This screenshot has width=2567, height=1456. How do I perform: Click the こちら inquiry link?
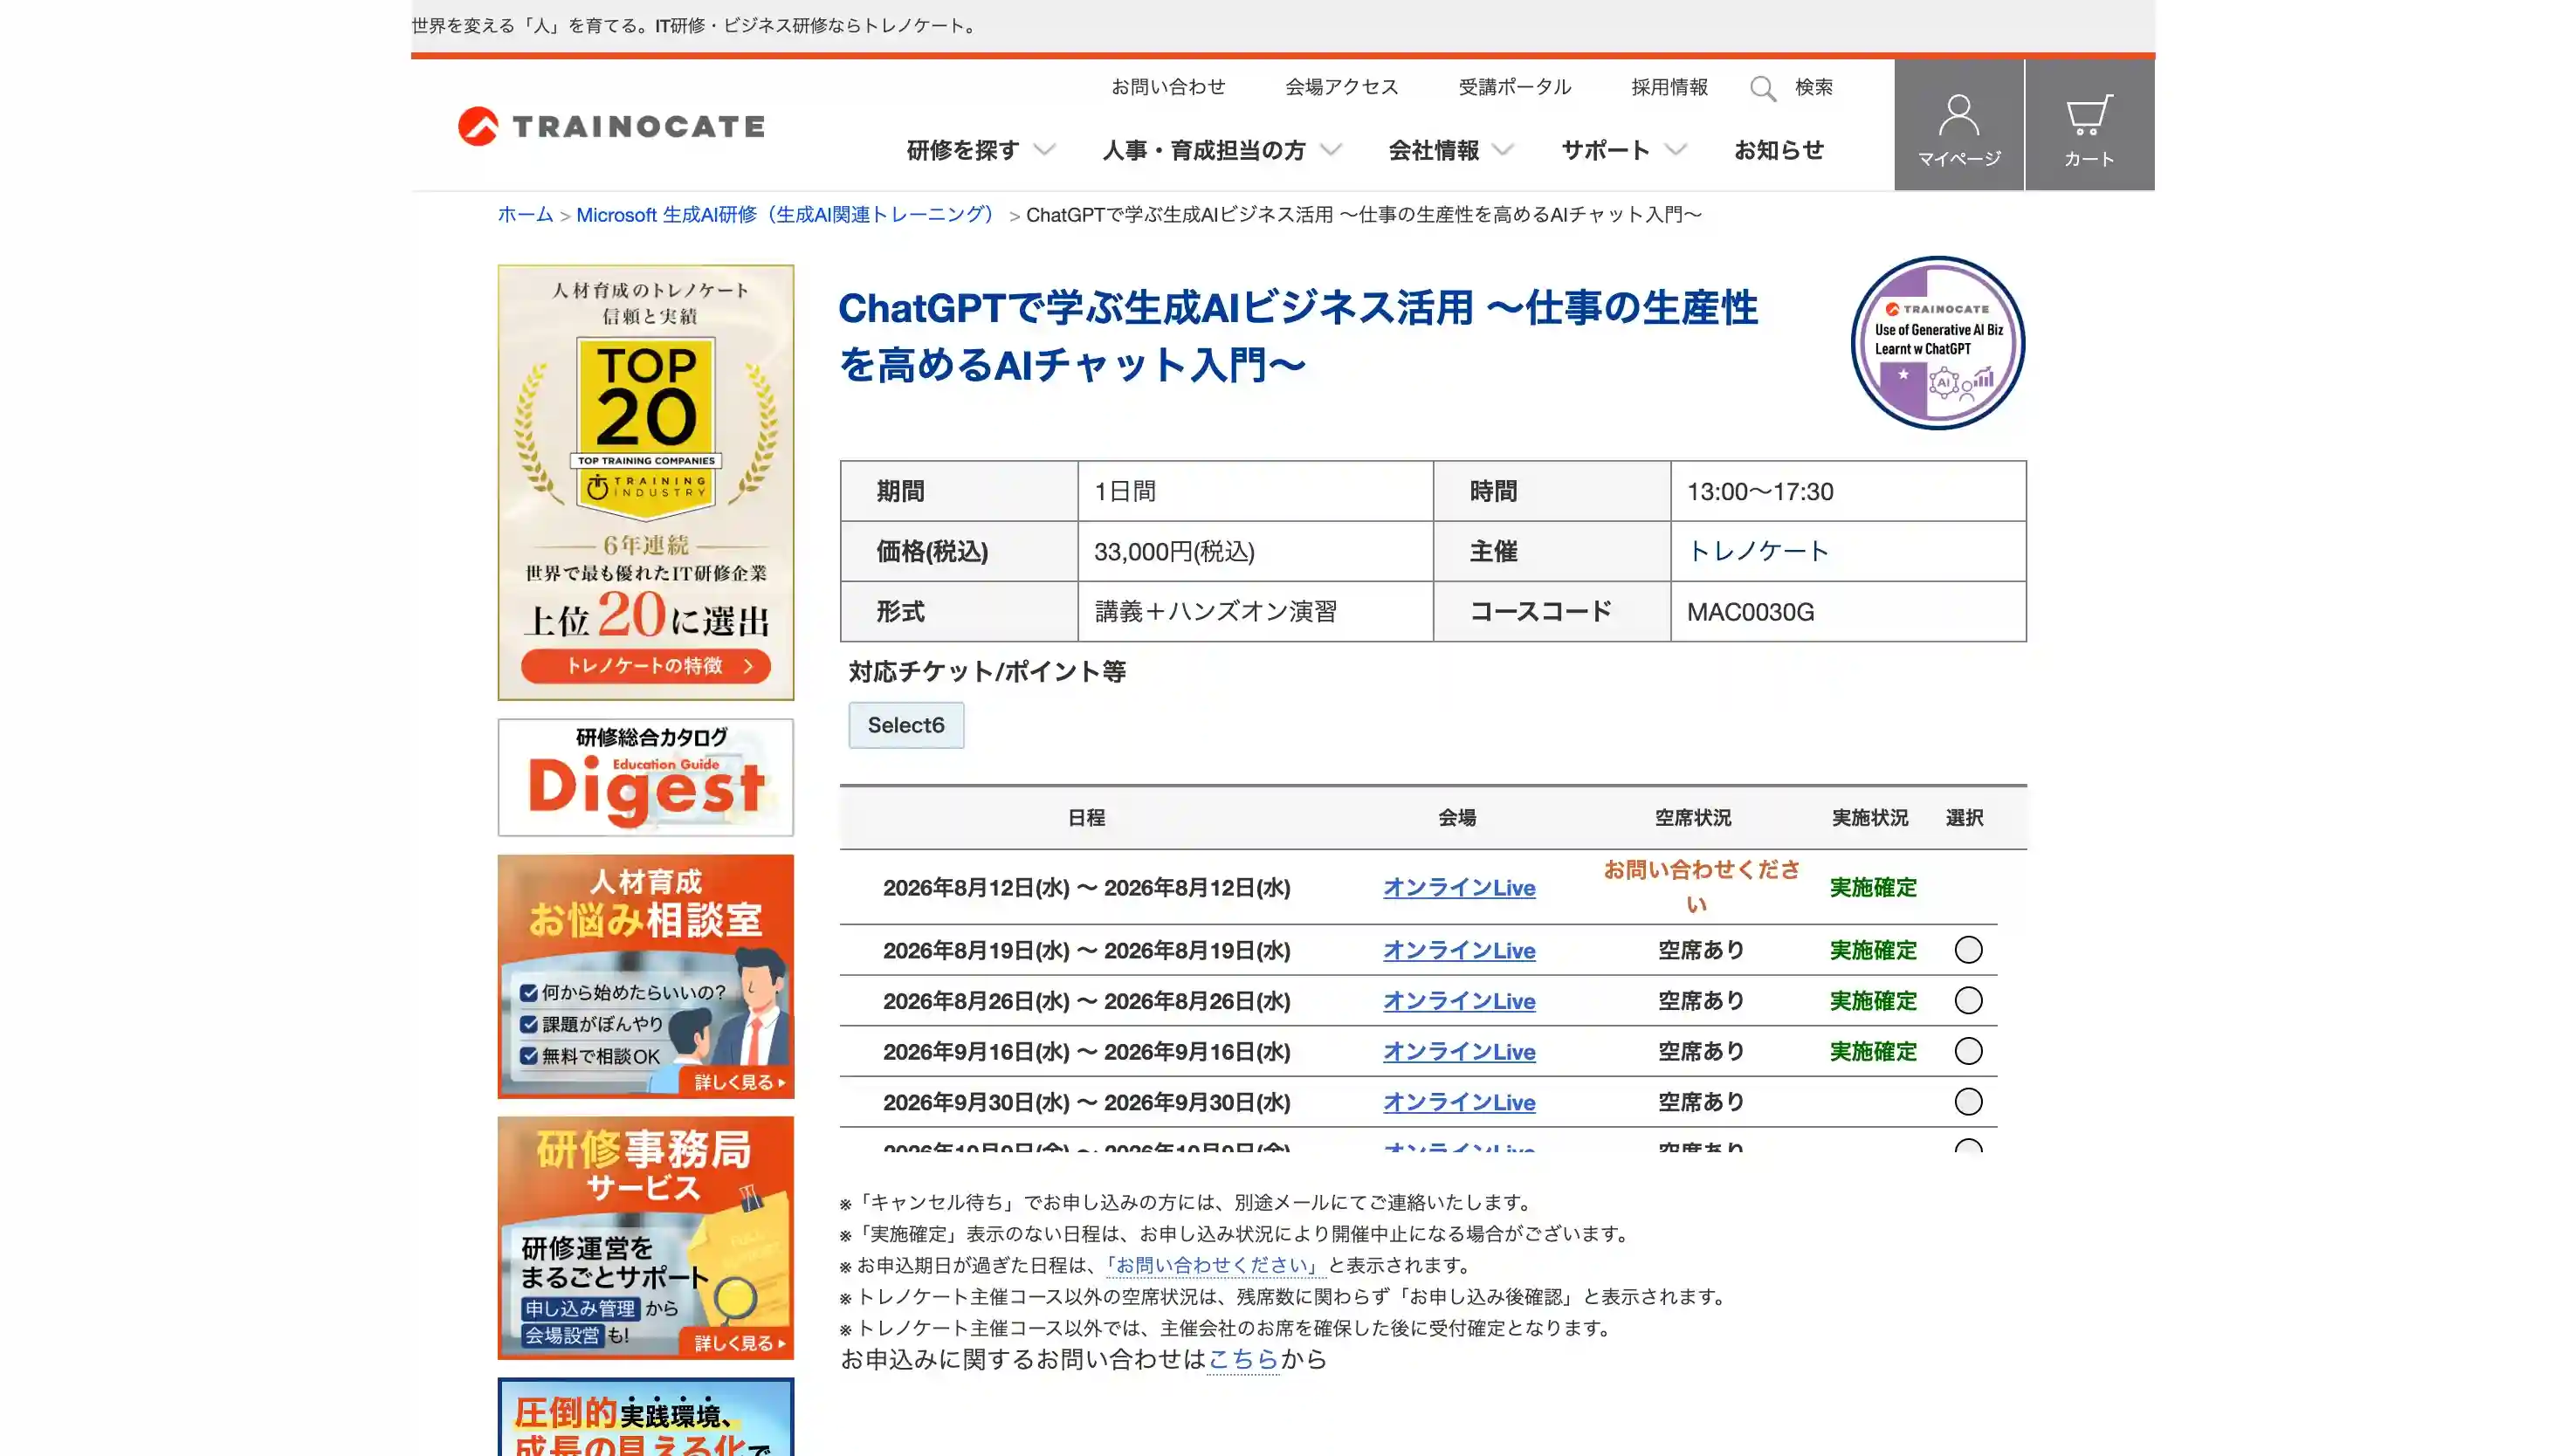(x=1243, y=1359)
